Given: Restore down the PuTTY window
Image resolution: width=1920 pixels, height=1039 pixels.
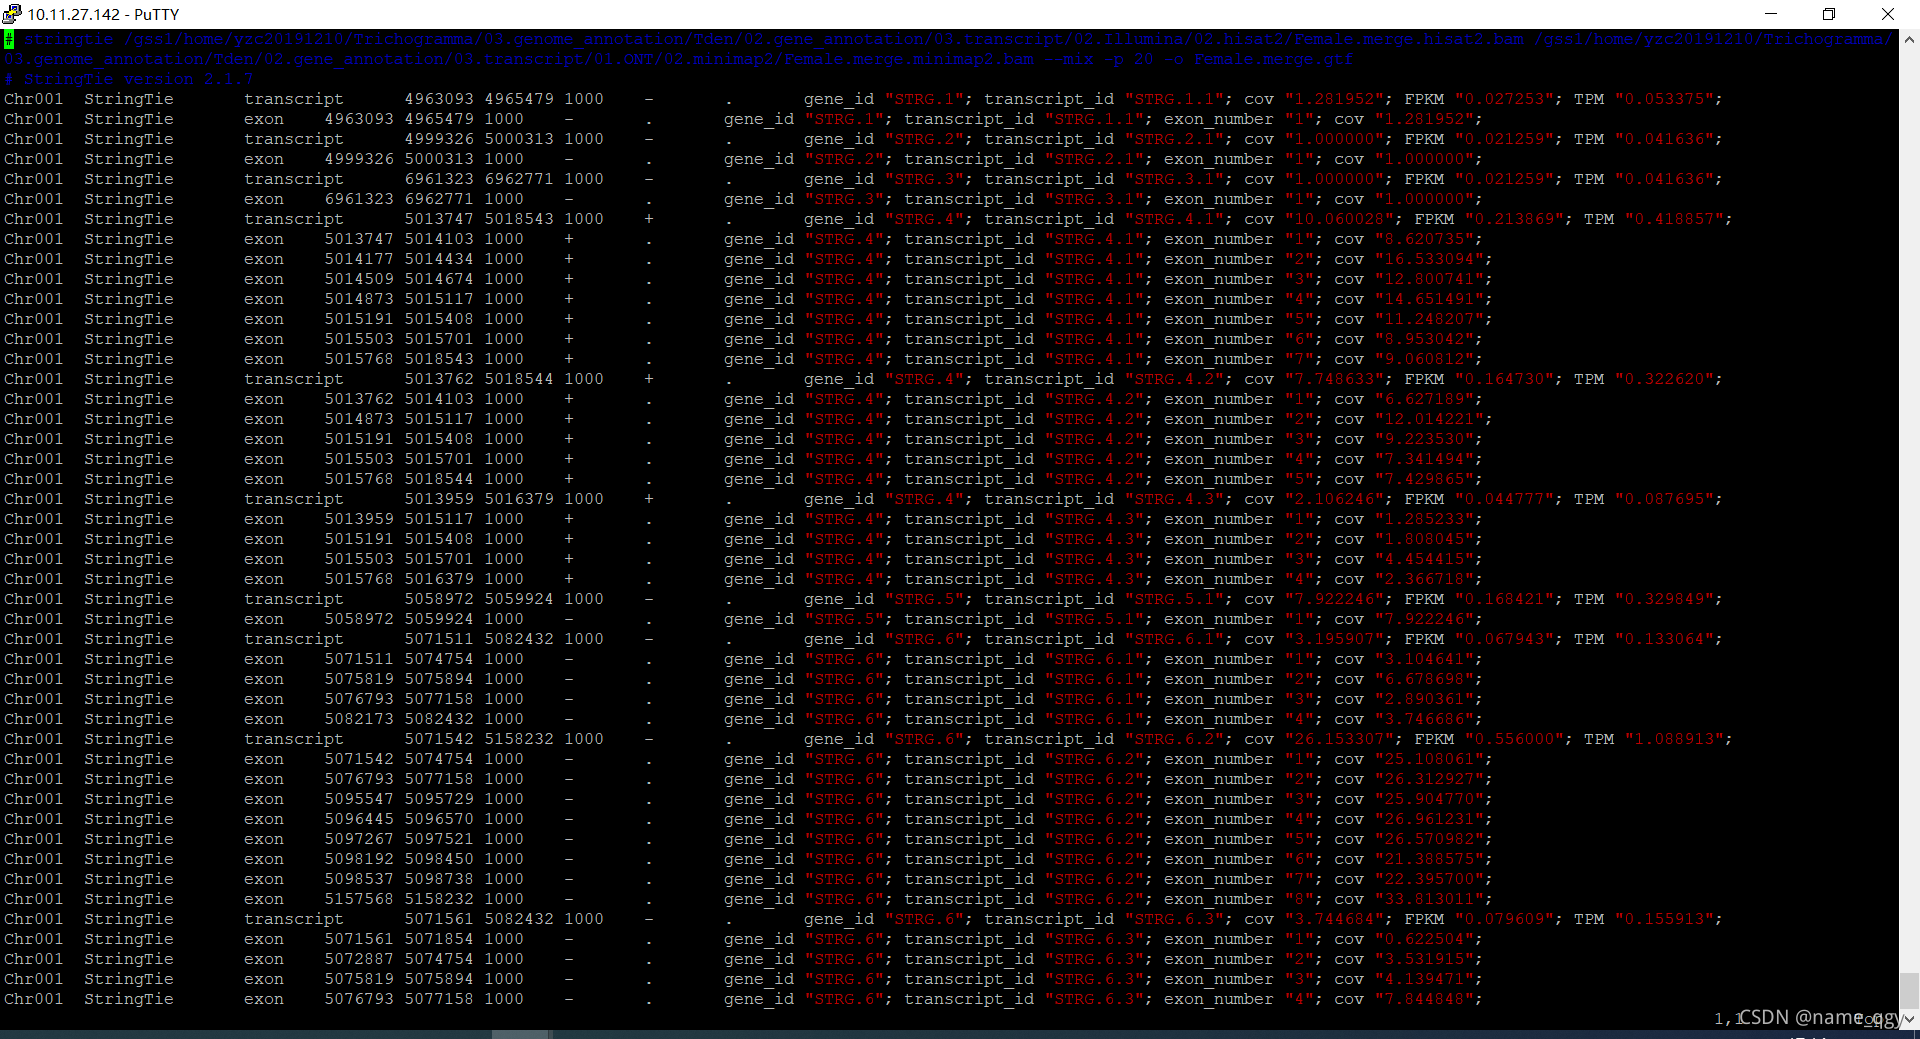Looking at the screenshot, I should (x=1829, y=14).
